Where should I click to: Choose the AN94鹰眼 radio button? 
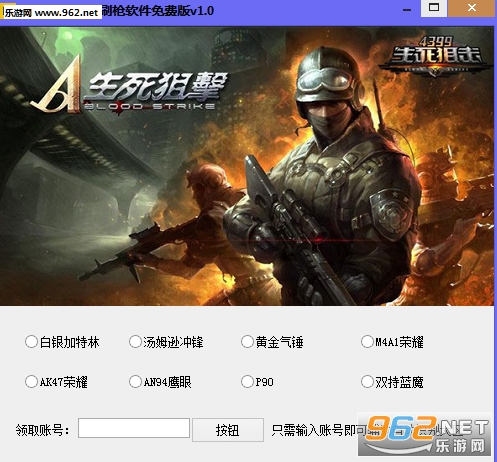pos(160,382)
